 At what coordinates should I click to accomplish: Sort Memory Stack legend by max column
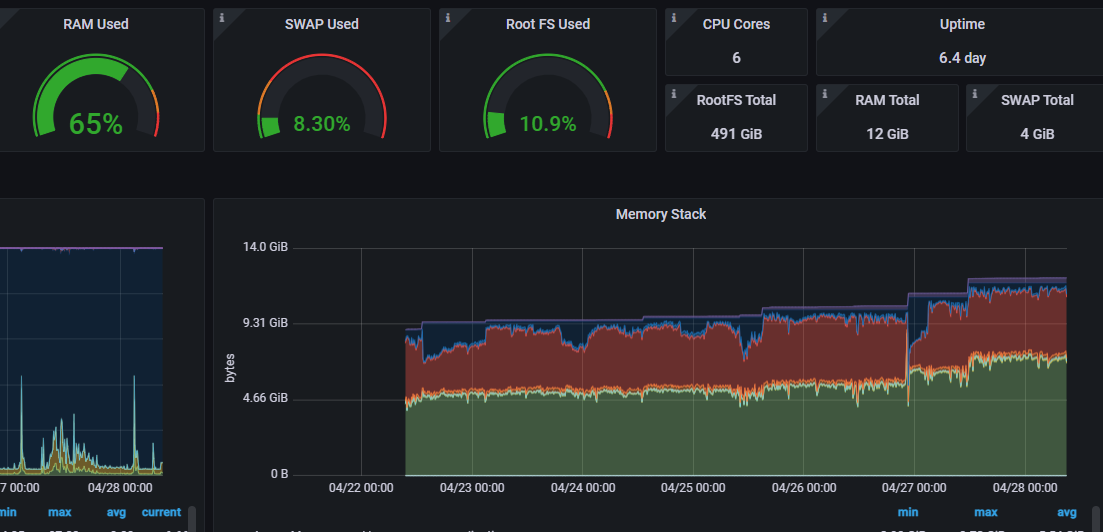coord(986,512)
